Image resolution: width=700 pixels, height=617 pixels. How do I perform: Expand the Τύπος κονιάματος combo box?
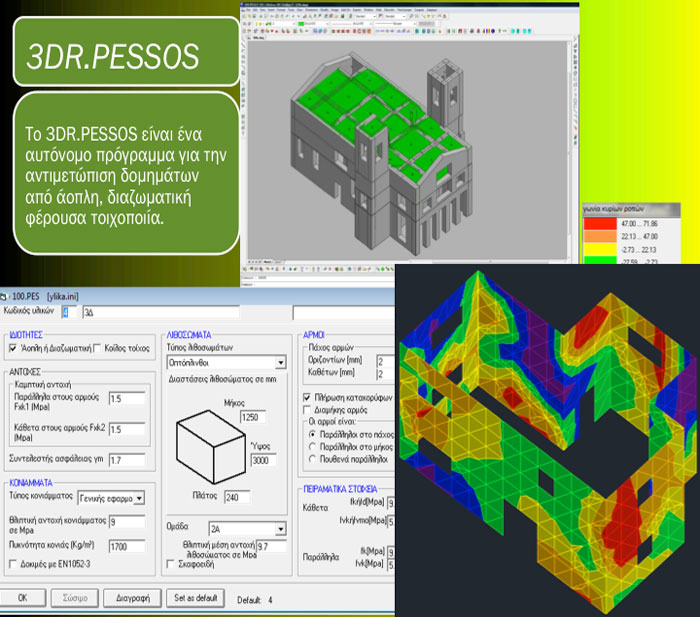(139, 498)
